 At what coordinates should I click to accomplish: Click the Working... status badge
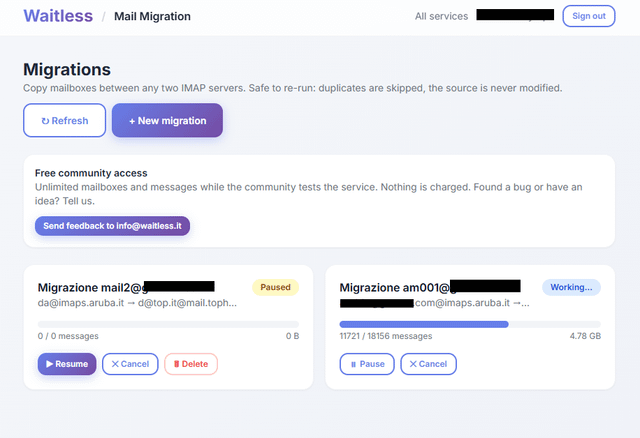point(571,287)
